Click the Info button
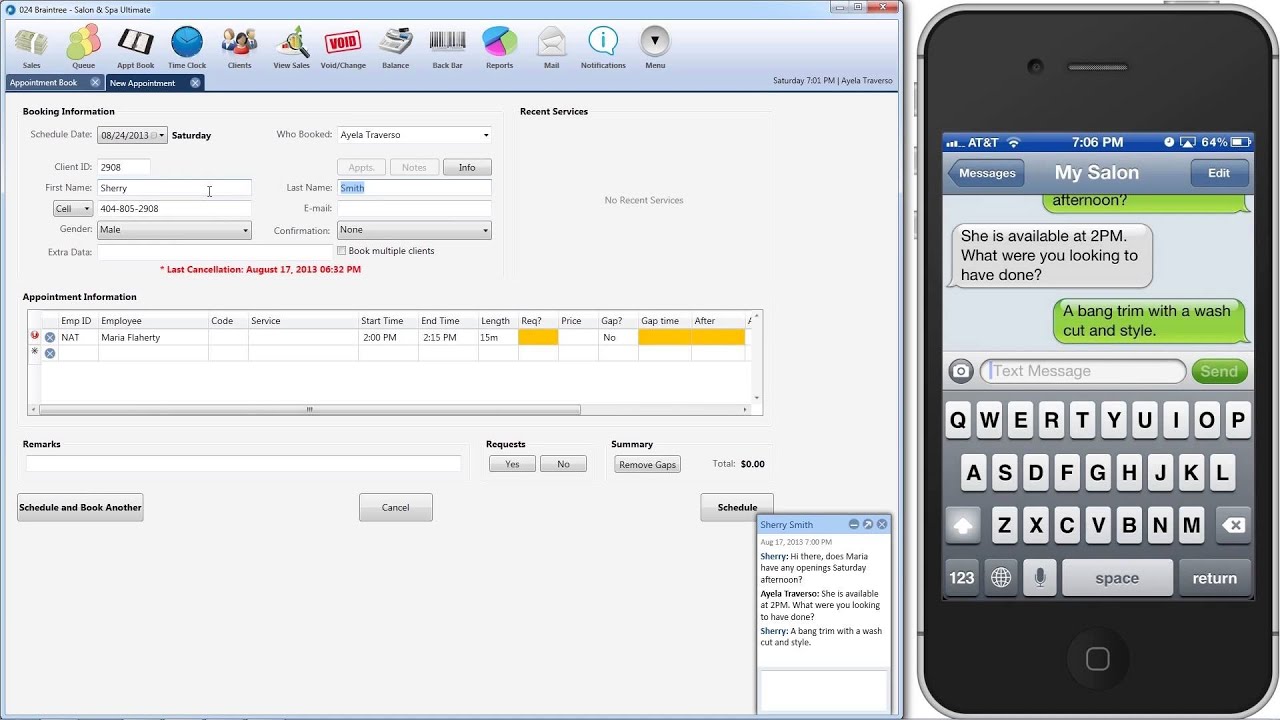Image resolution: width=1280 pixels, height=720 pixels. pos(467,167)
